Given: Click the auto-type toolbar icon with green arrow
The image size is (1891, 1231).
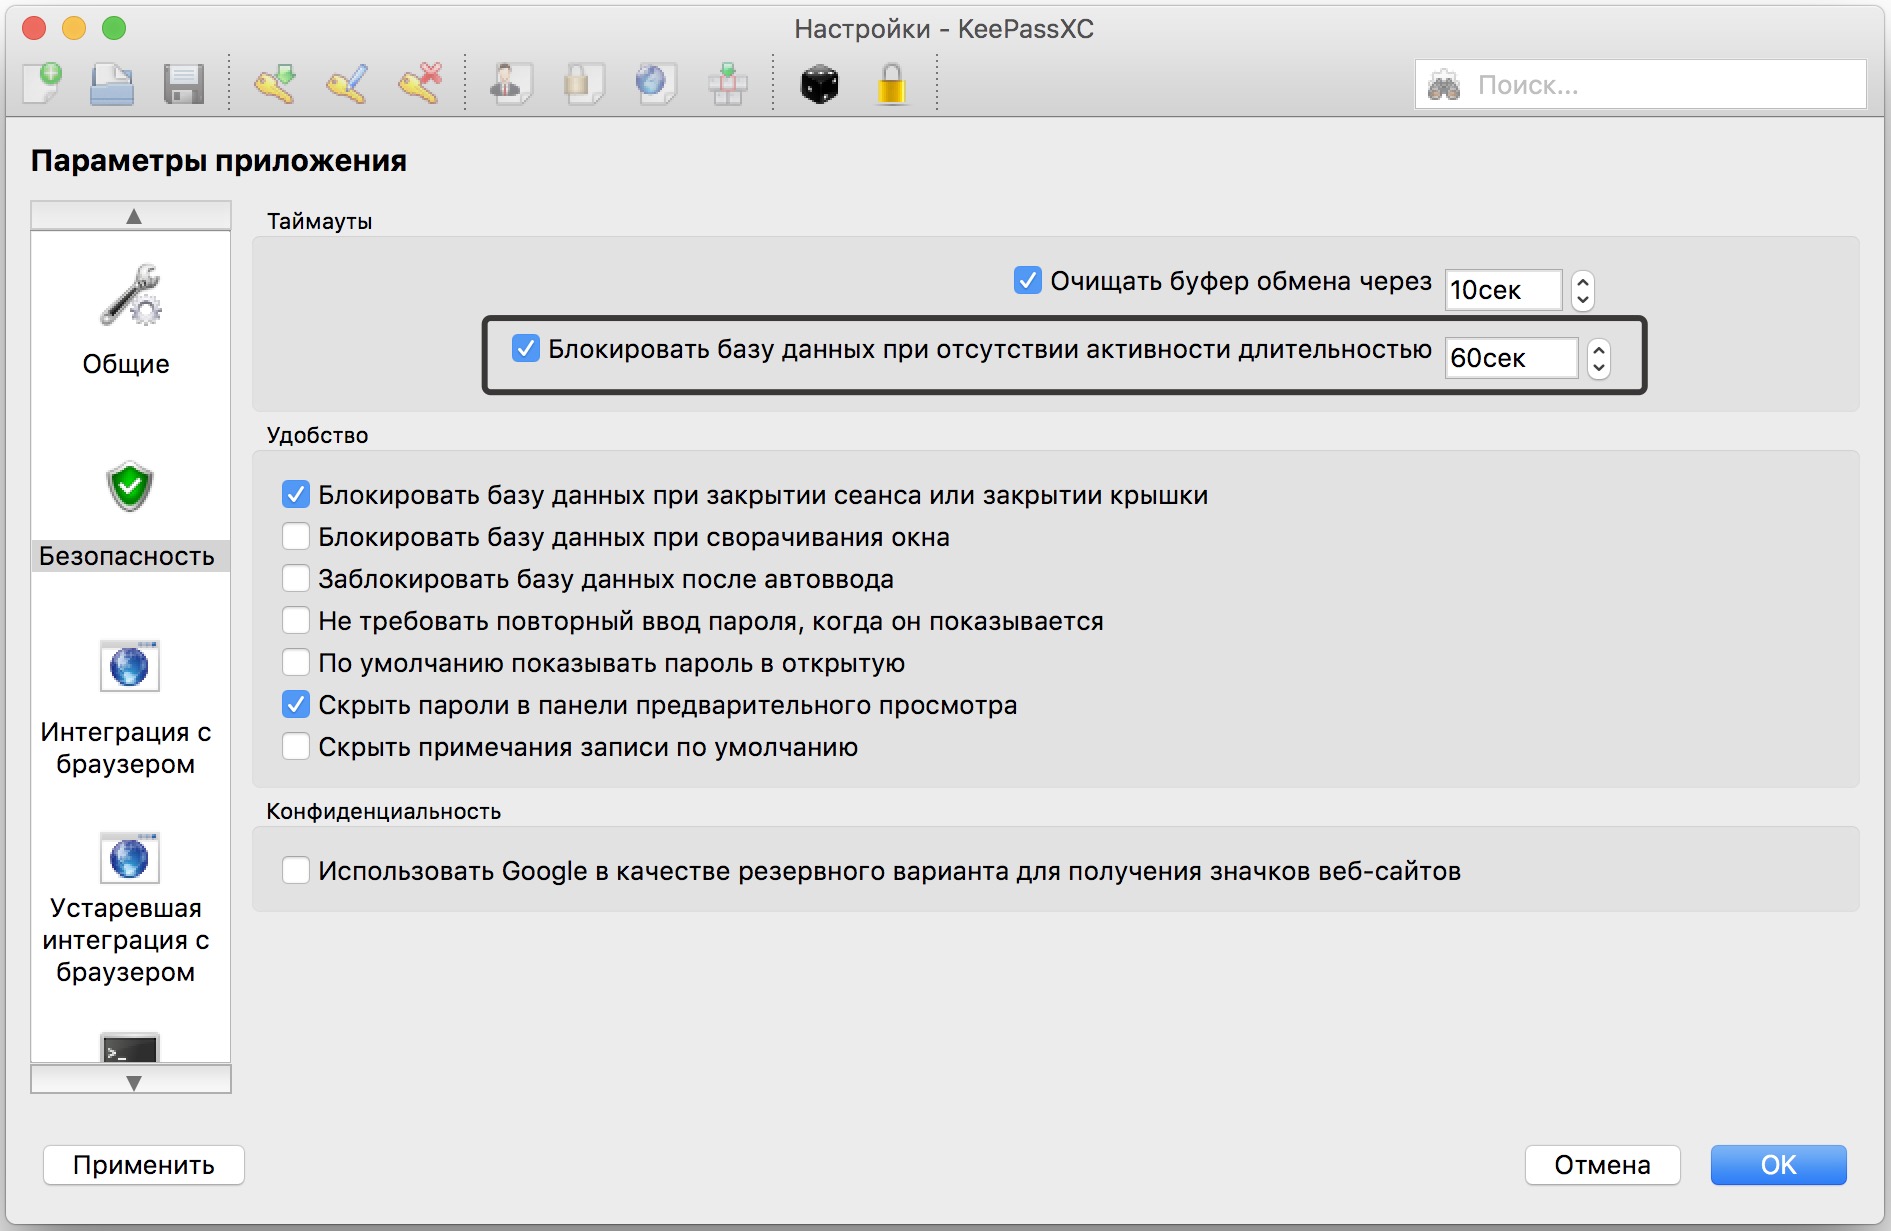Looking at the screenshot, I should [728, 84].
